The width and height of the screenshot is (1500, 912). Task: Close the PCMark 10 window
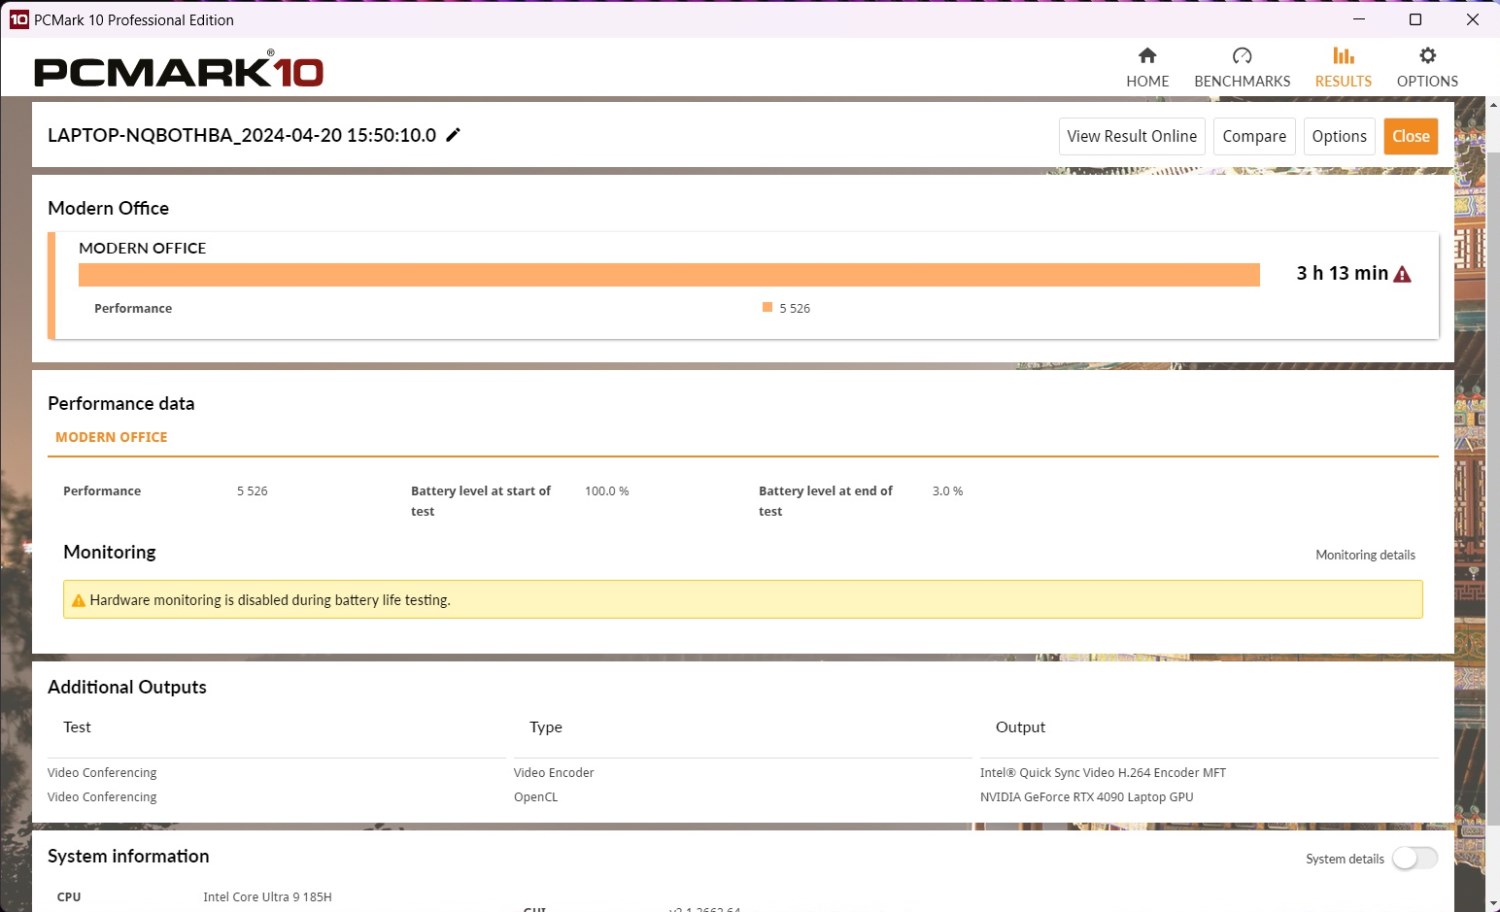coord(1472,19)
